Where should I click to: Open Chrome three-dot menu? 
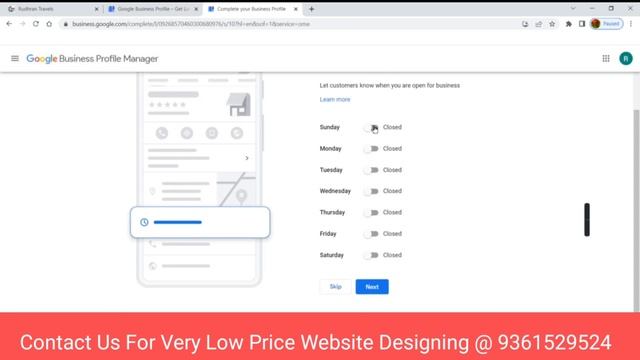(x=631, y=24)
